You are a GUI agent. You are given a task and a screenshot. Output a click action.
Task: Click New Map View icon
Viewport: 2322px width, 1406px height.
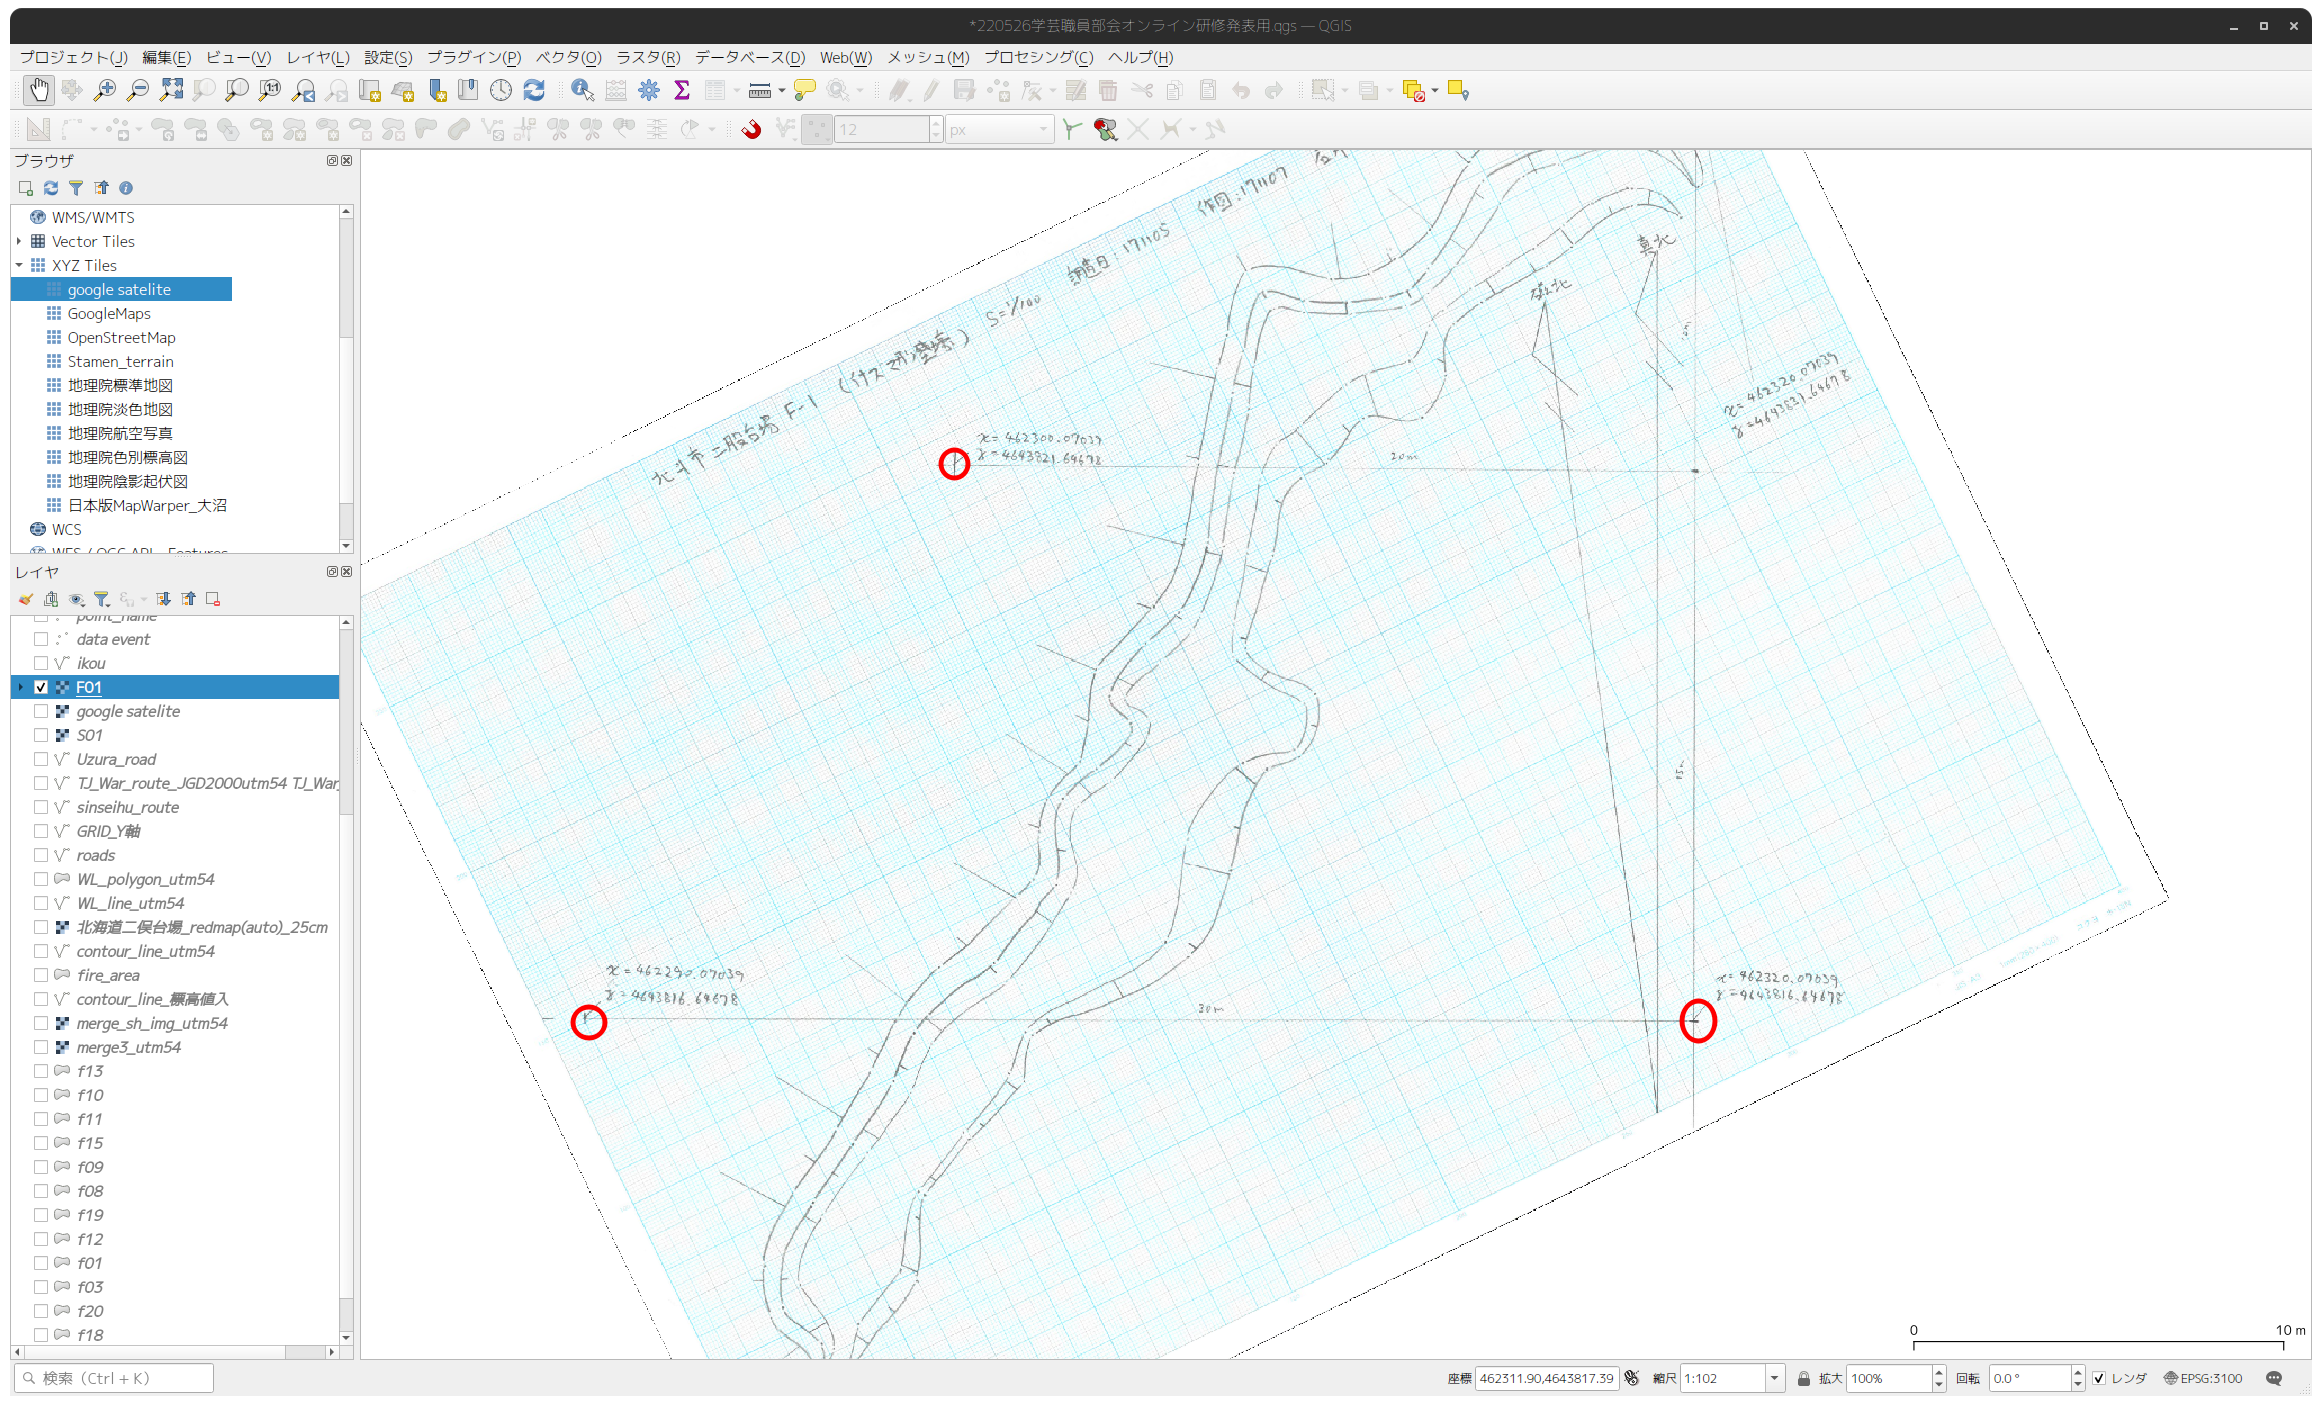click(x=369, y=91)
